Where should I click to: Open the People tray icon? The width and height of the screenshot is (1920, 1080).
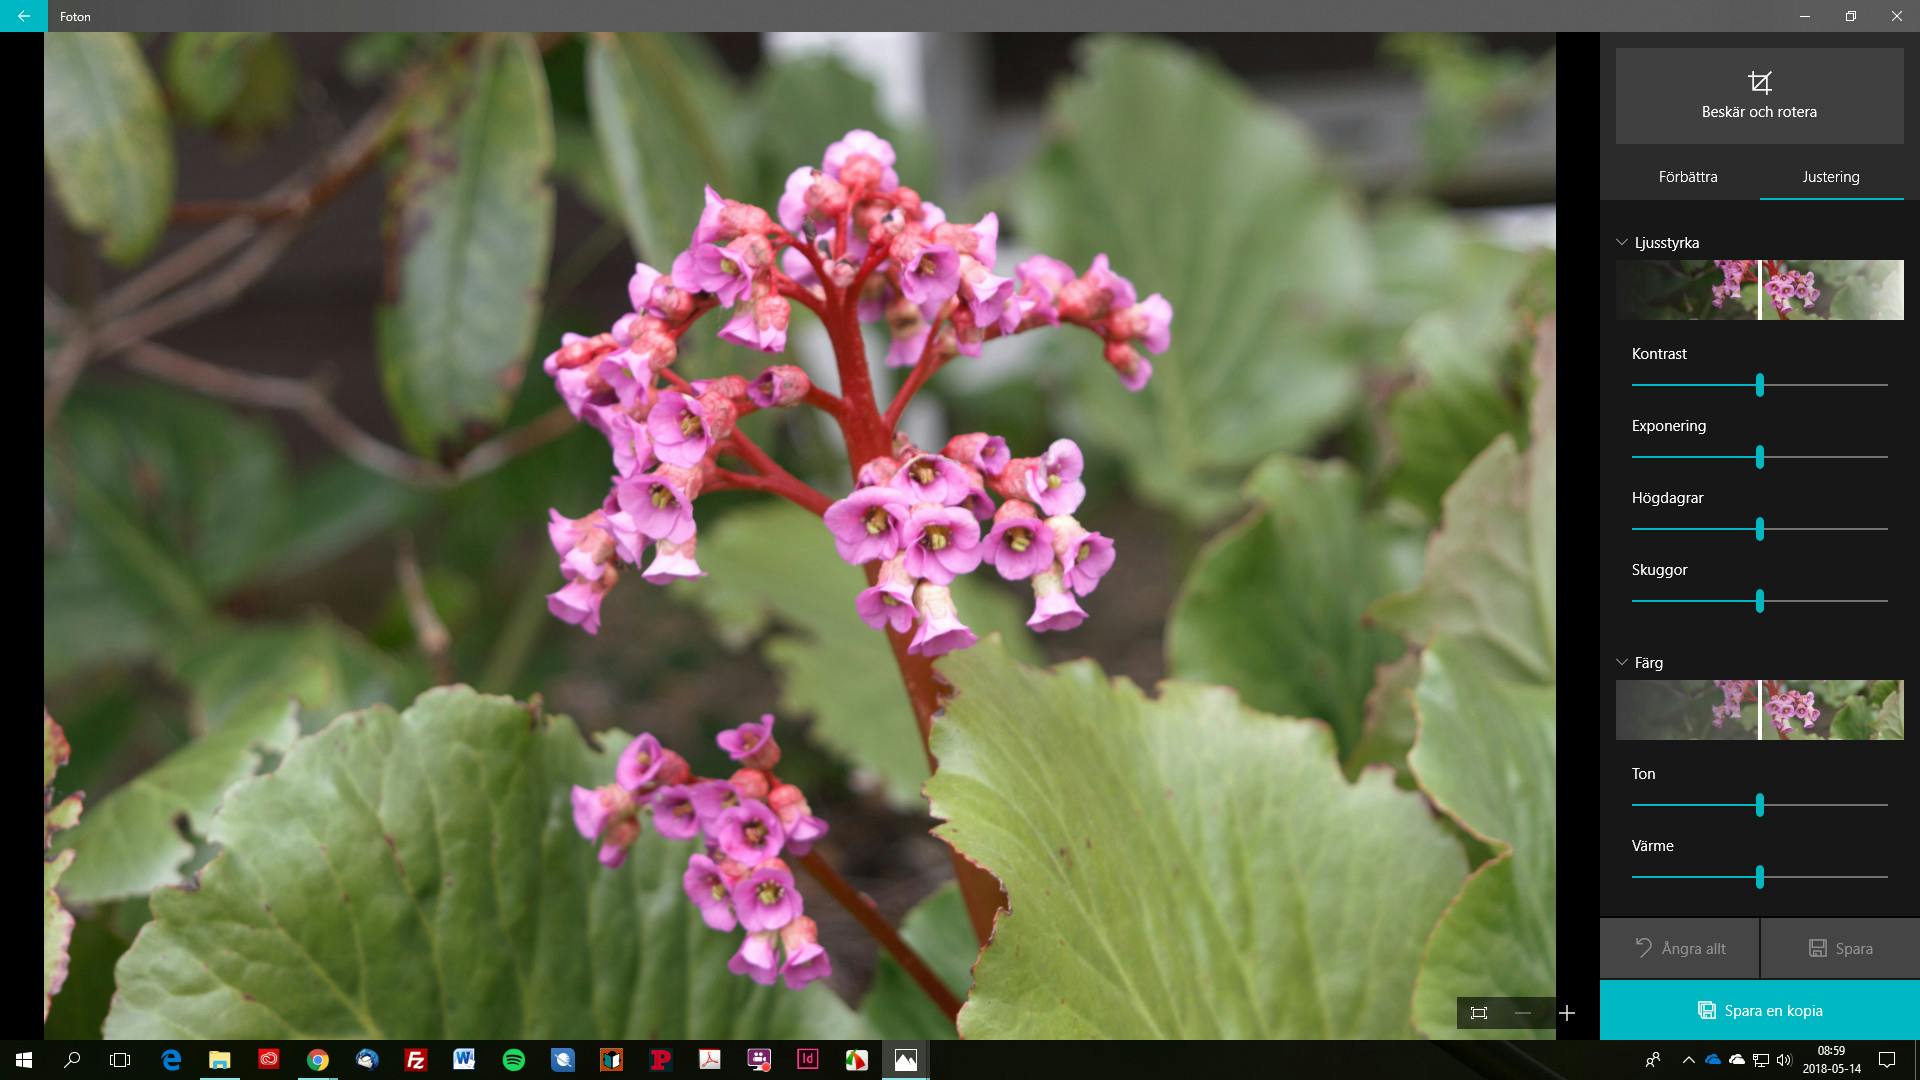[x=1653, y=1060]
